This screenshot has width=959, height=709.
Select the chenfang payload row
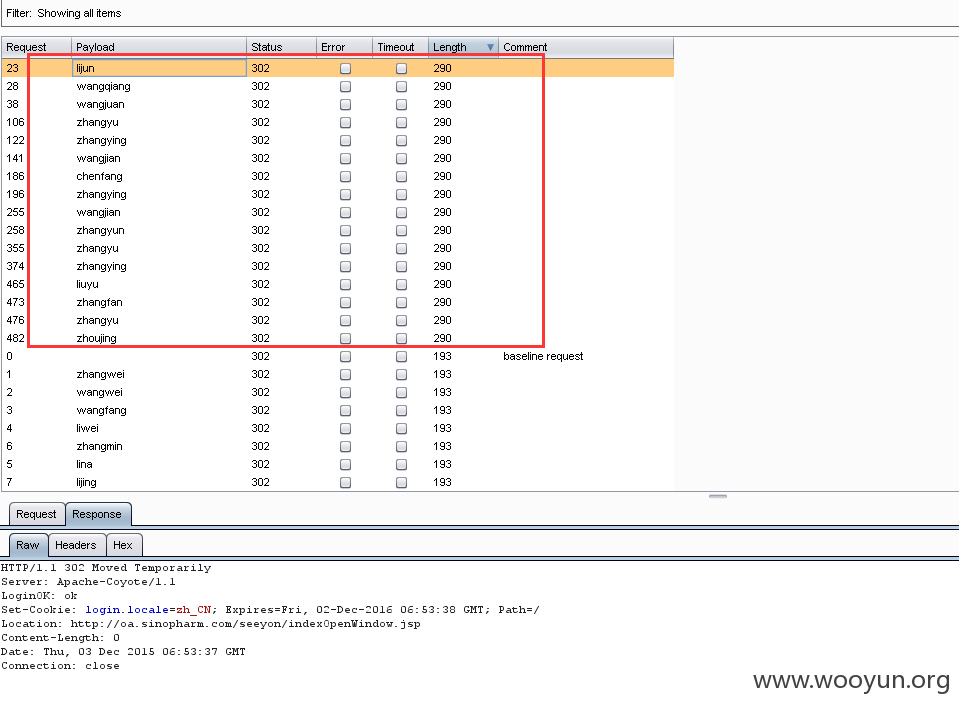pyautogui.click(x=338, y=176)
